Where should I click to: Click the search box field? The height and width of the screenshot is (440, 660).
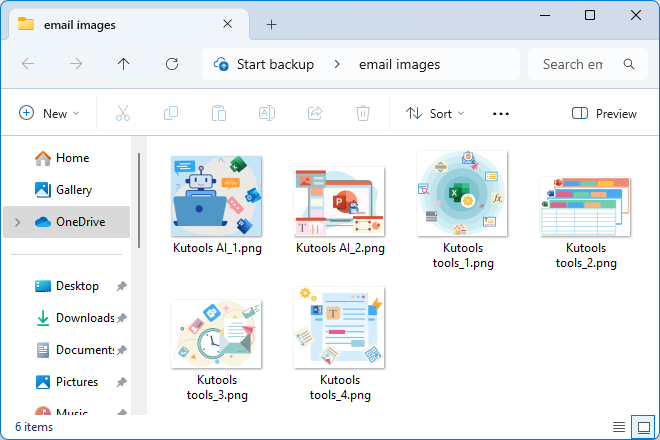577,64
